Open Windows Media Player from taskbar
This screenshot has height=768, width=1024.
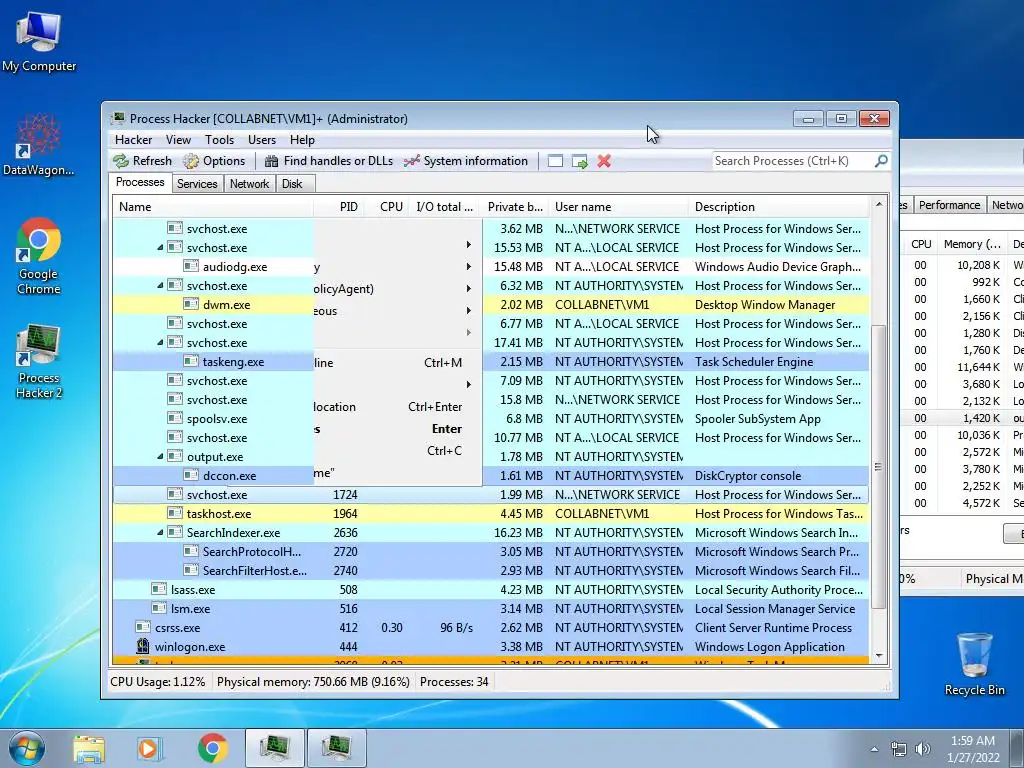pos(149,748)
